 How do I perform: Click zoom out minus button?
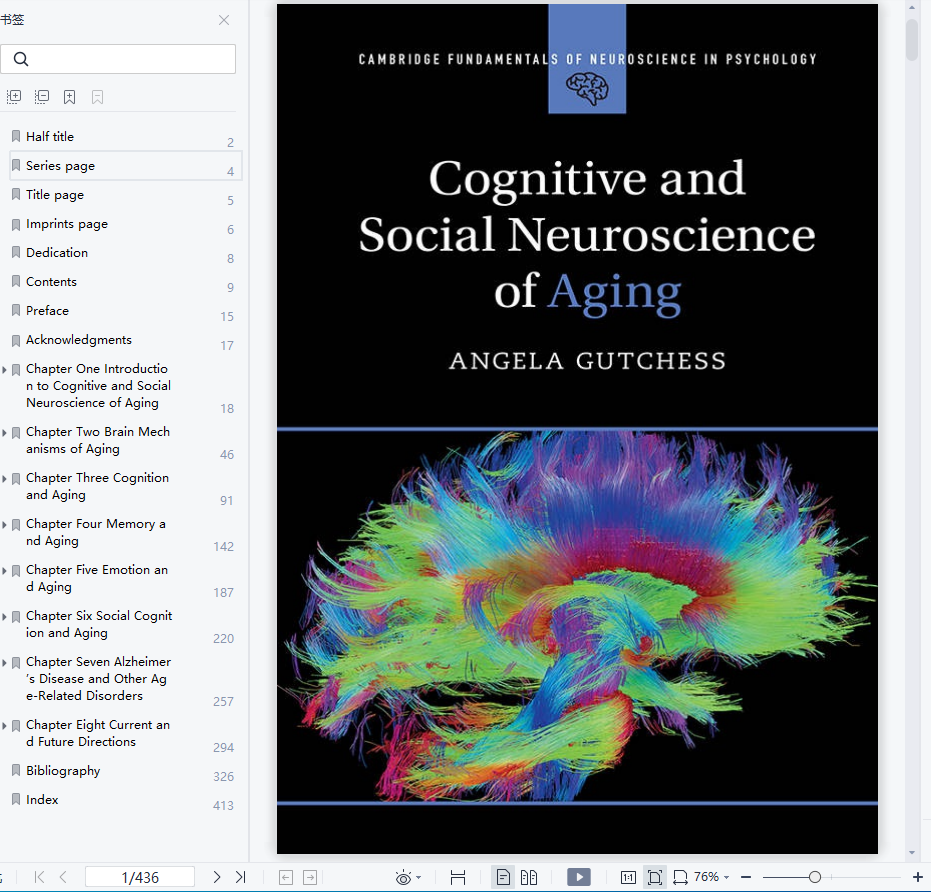point(746,877)
